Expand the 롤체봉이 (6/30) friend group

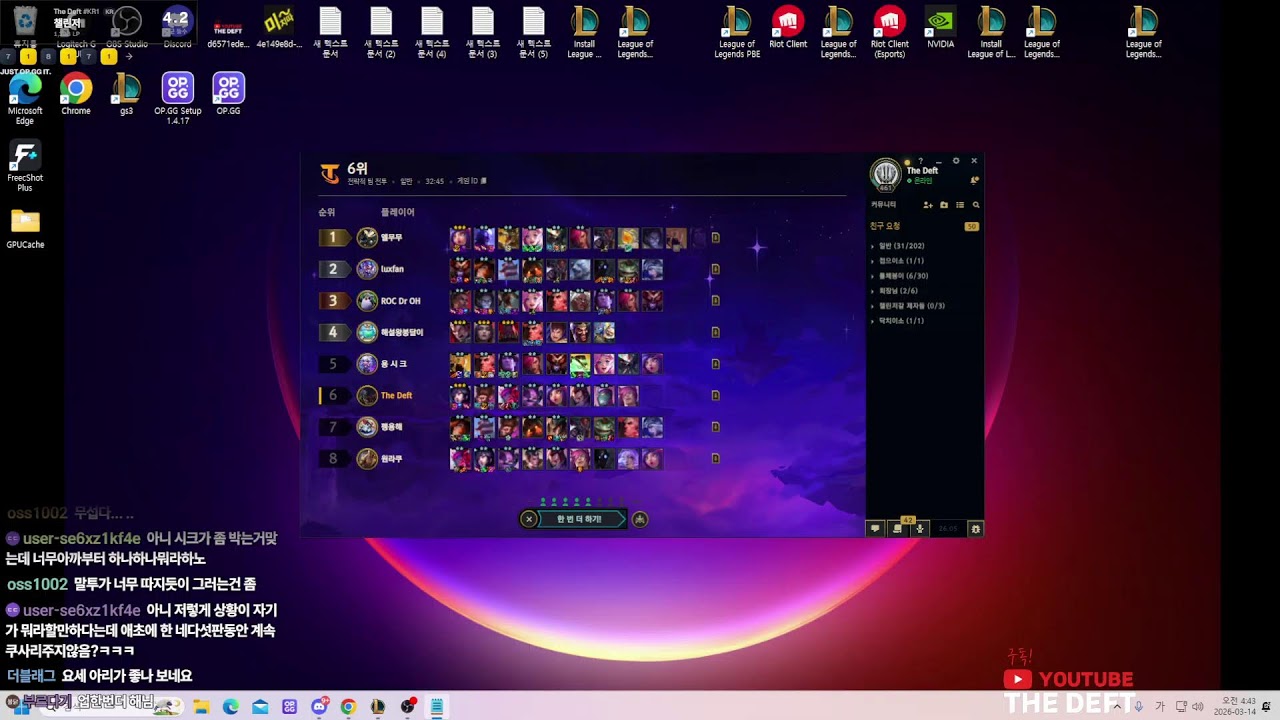[x=901, y=276]
